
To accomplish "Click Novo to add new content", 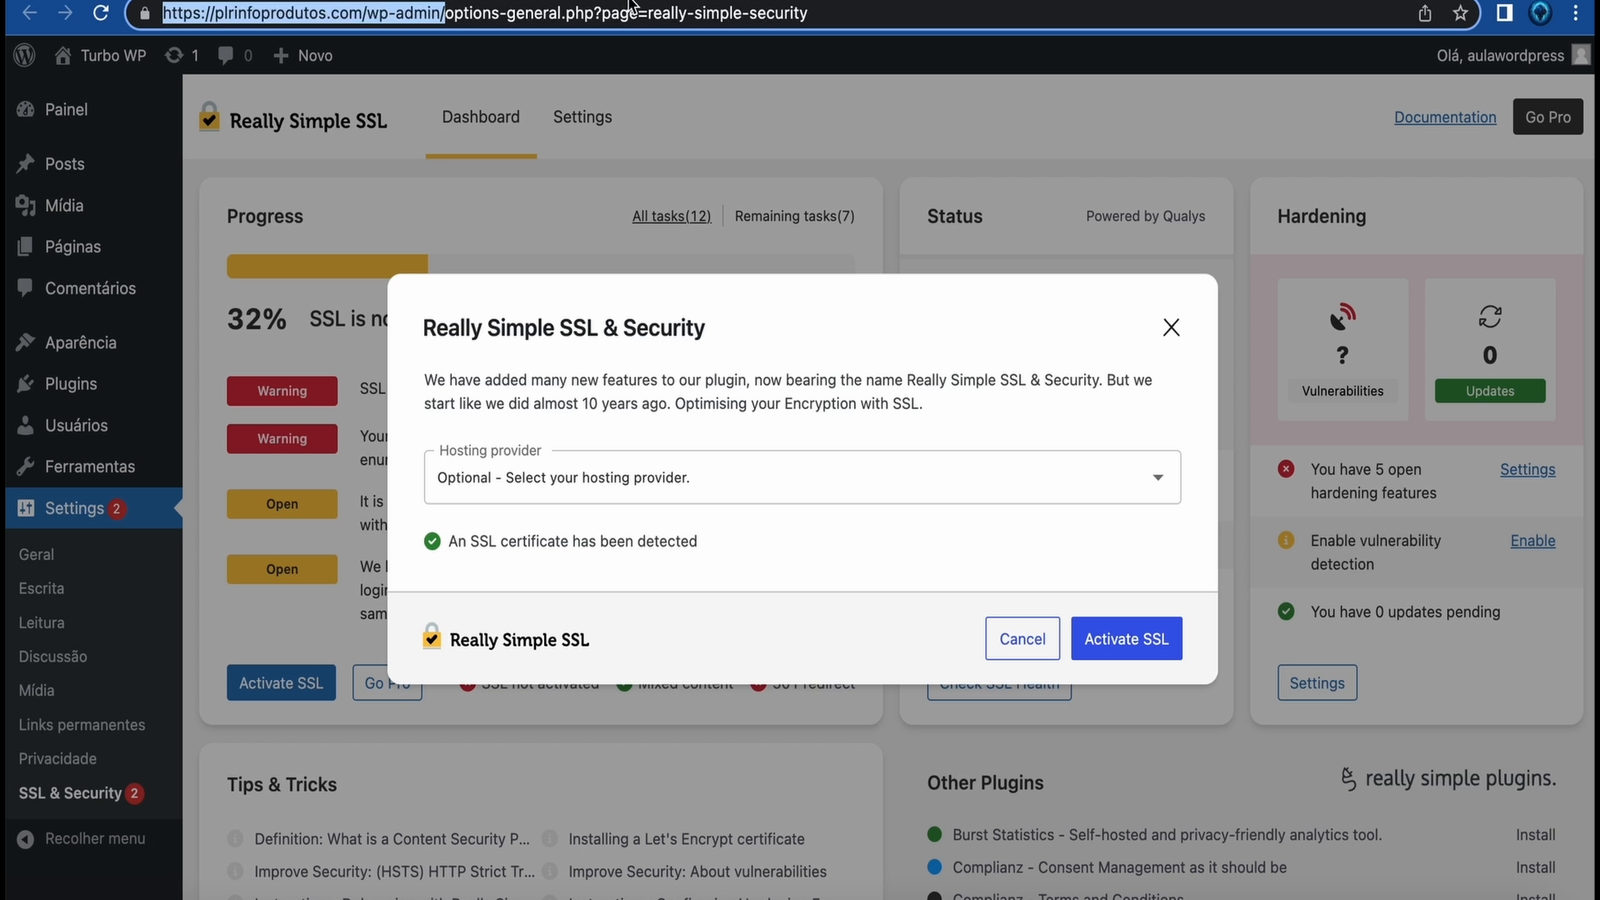I will [303, 55].
